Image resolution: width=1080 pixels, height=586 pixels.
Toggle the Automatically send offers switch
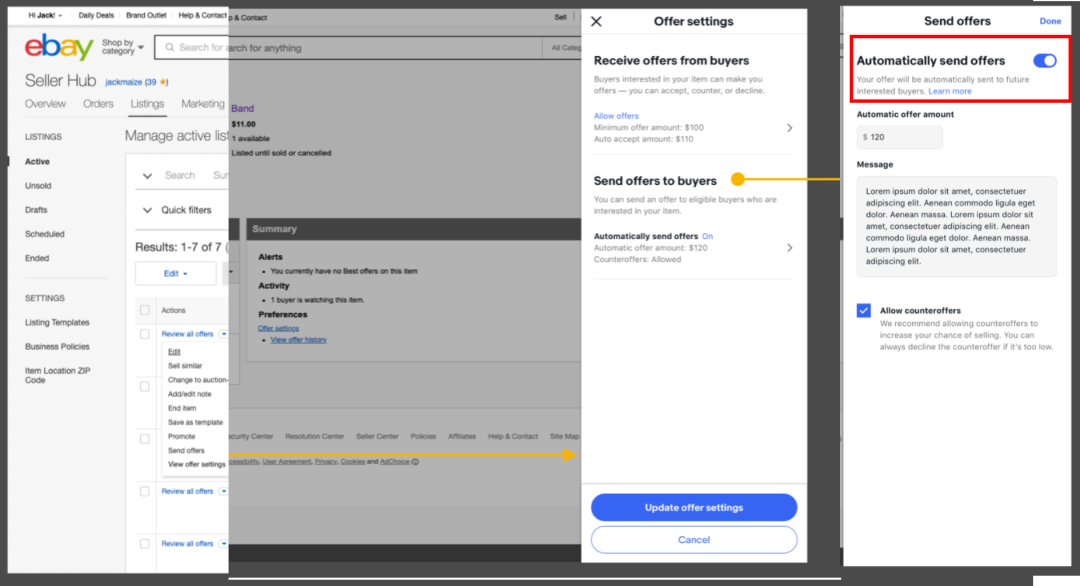click(1044, 61)
